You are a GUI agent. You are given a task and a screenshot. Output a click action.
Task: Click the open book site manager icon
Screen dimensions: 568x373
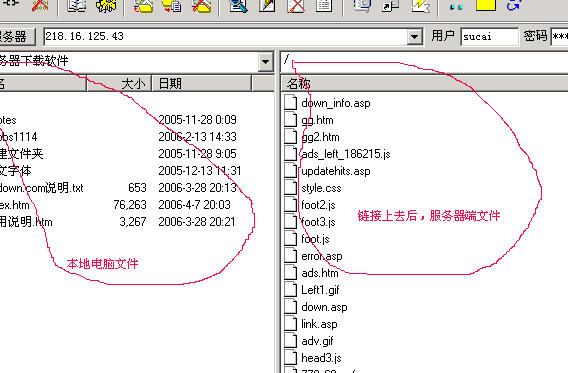77,5
